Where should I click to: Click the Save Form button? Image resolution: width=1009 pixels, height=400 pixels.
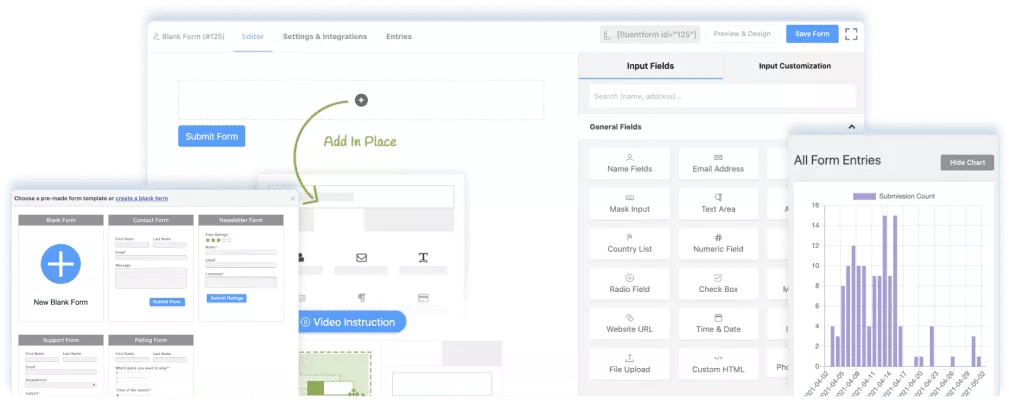click(812, 34)
